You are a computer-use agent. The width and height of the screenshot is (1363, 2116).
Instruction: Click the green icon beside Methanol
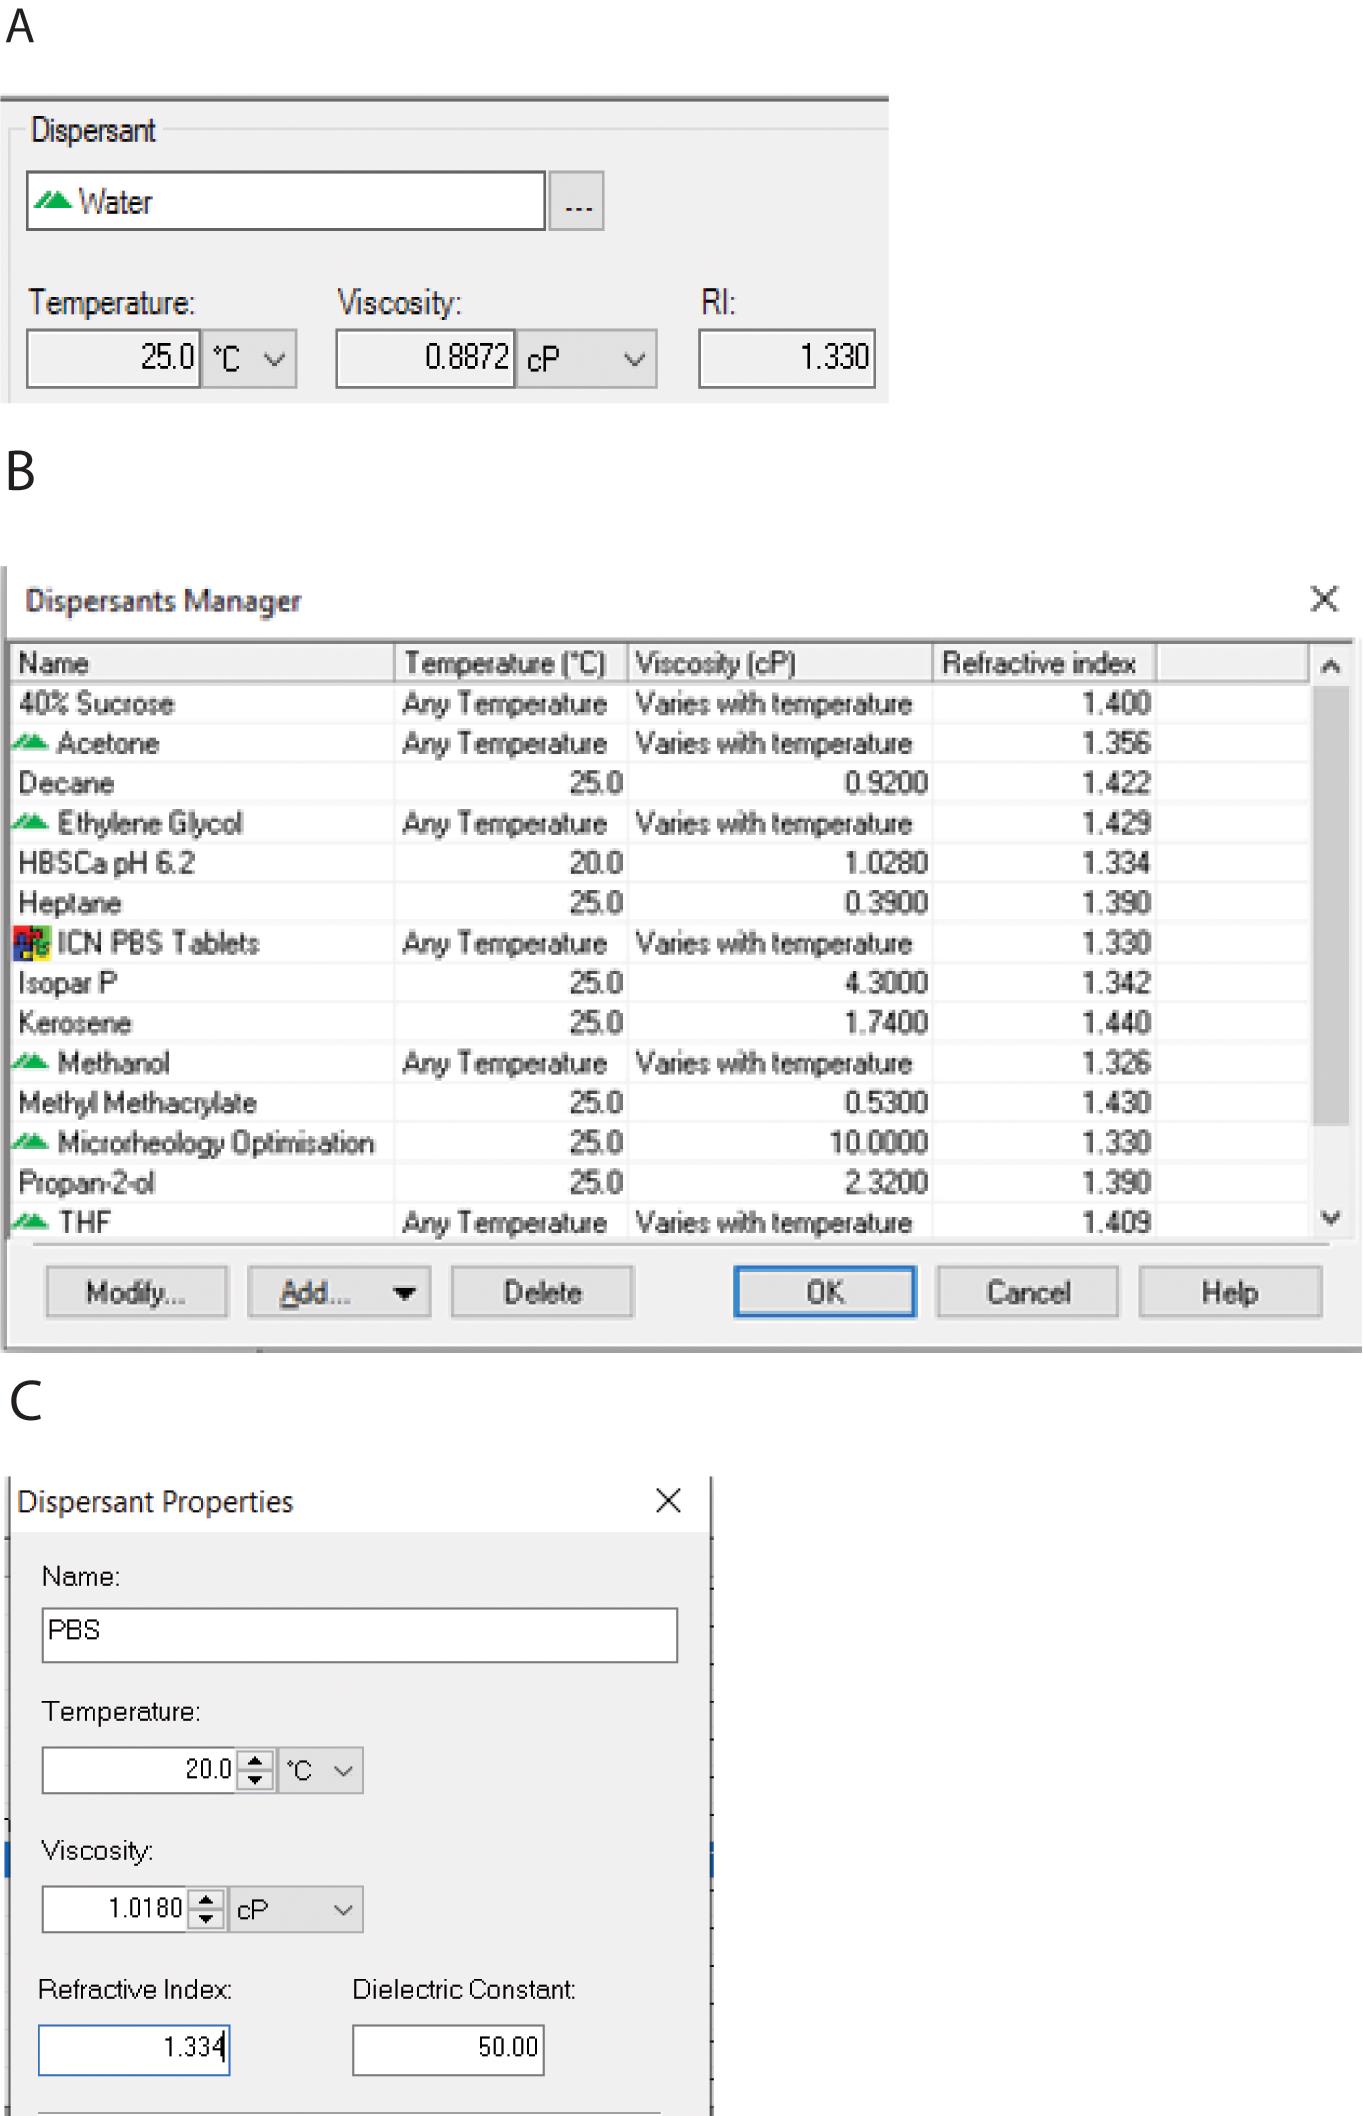tap(31, 1062)
